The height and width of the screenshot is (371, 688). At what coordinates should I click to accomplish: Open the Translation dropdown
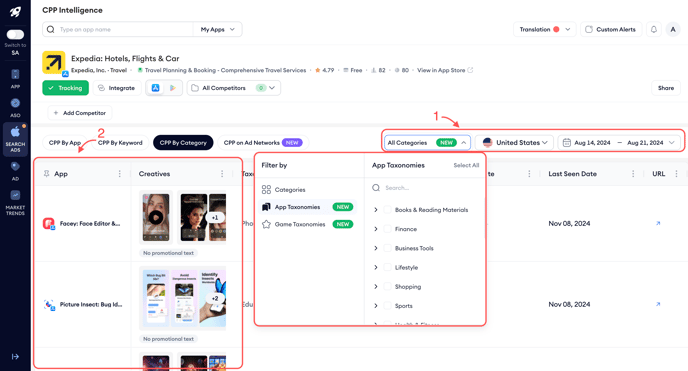tap(545, 29)
